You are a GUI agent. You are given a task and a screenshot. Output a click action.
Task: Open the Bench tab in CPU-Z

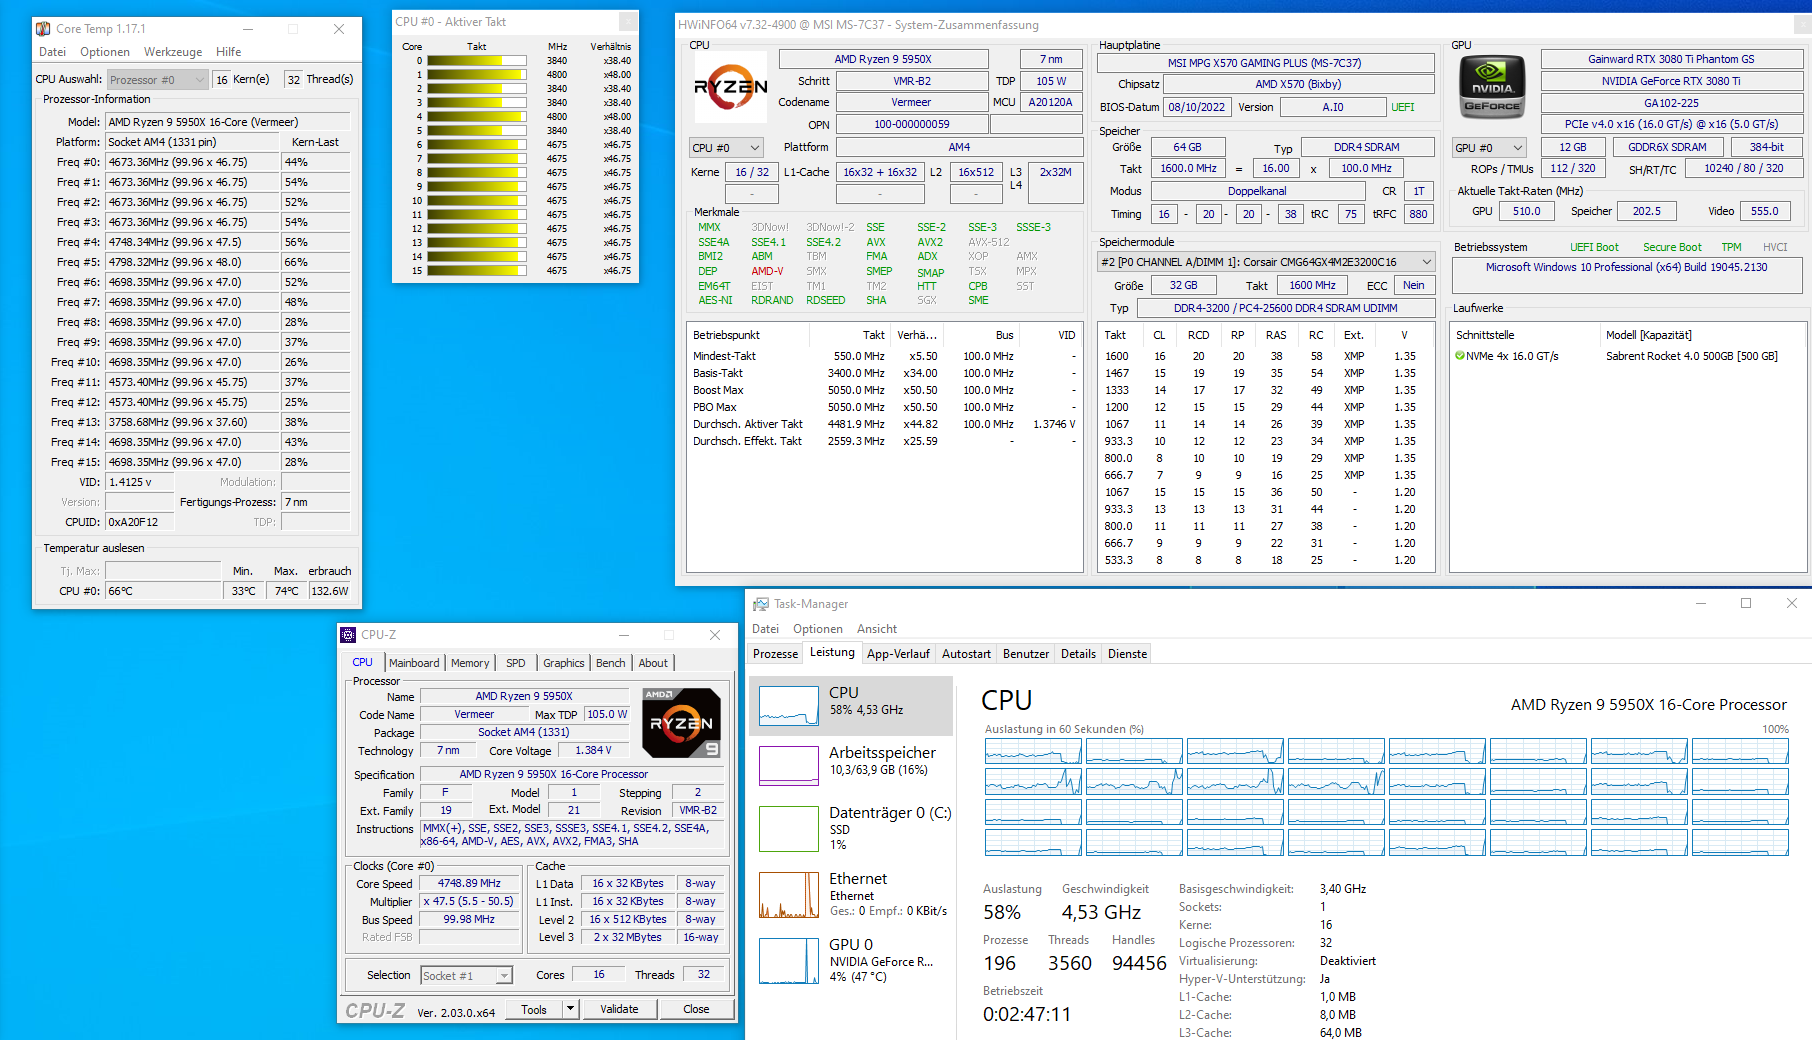click(x=610, y=663)
